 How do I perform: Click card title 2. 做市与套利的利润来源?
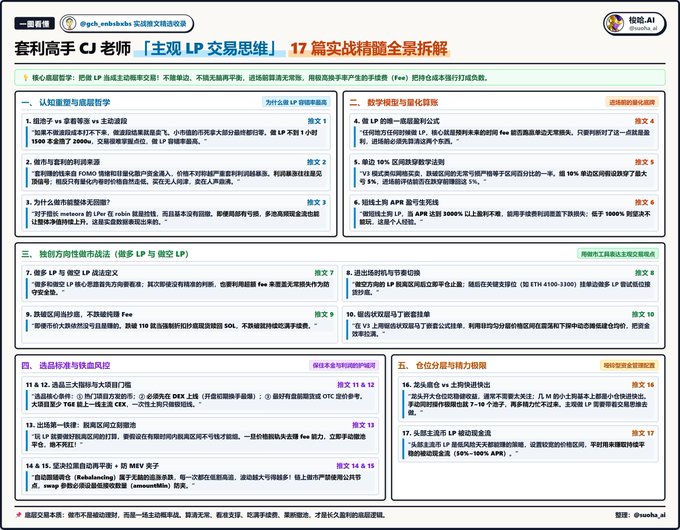click(62, 162)
